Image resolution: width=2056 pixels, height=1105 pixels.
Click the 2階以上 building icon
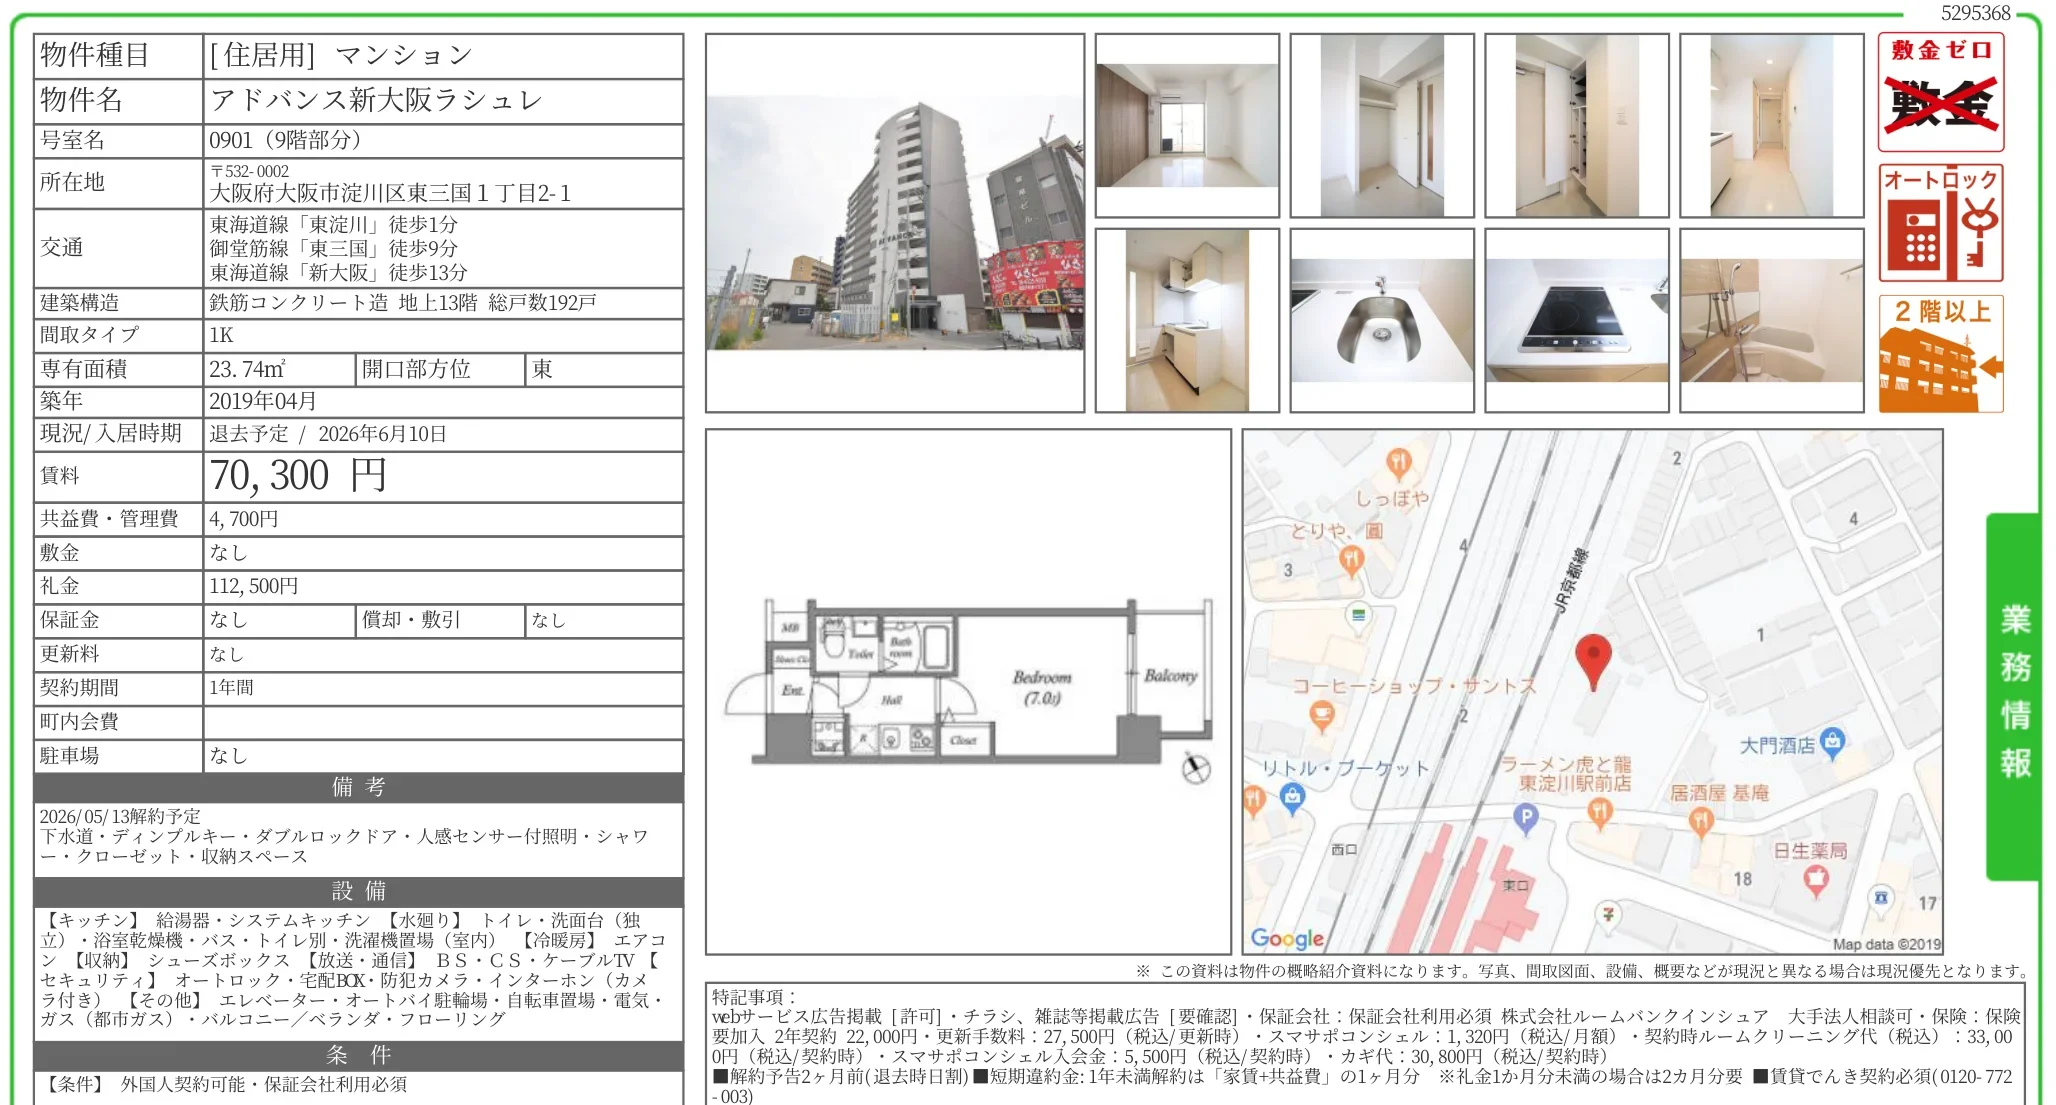click(x=1940, y=354)
